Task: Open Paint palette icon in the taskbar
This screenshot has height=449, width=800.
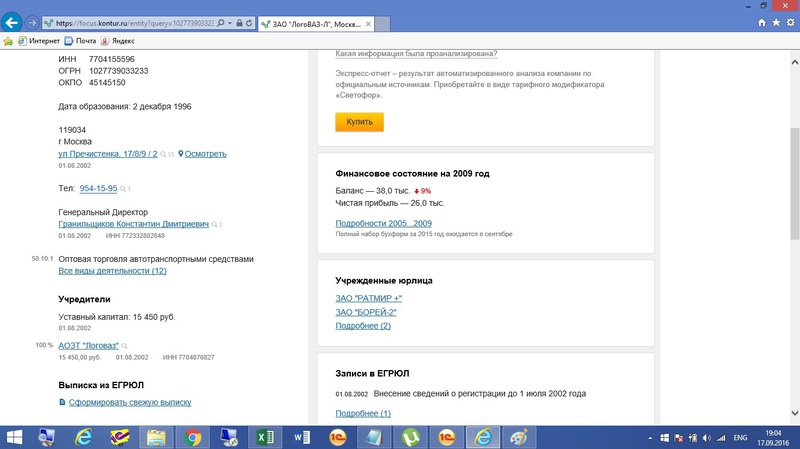Action: [519, 438]
